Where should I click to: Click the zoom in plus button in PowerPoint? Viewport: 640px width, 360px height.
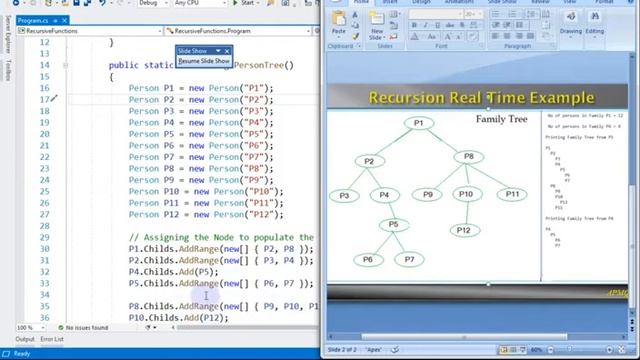[x=609, y=350]
